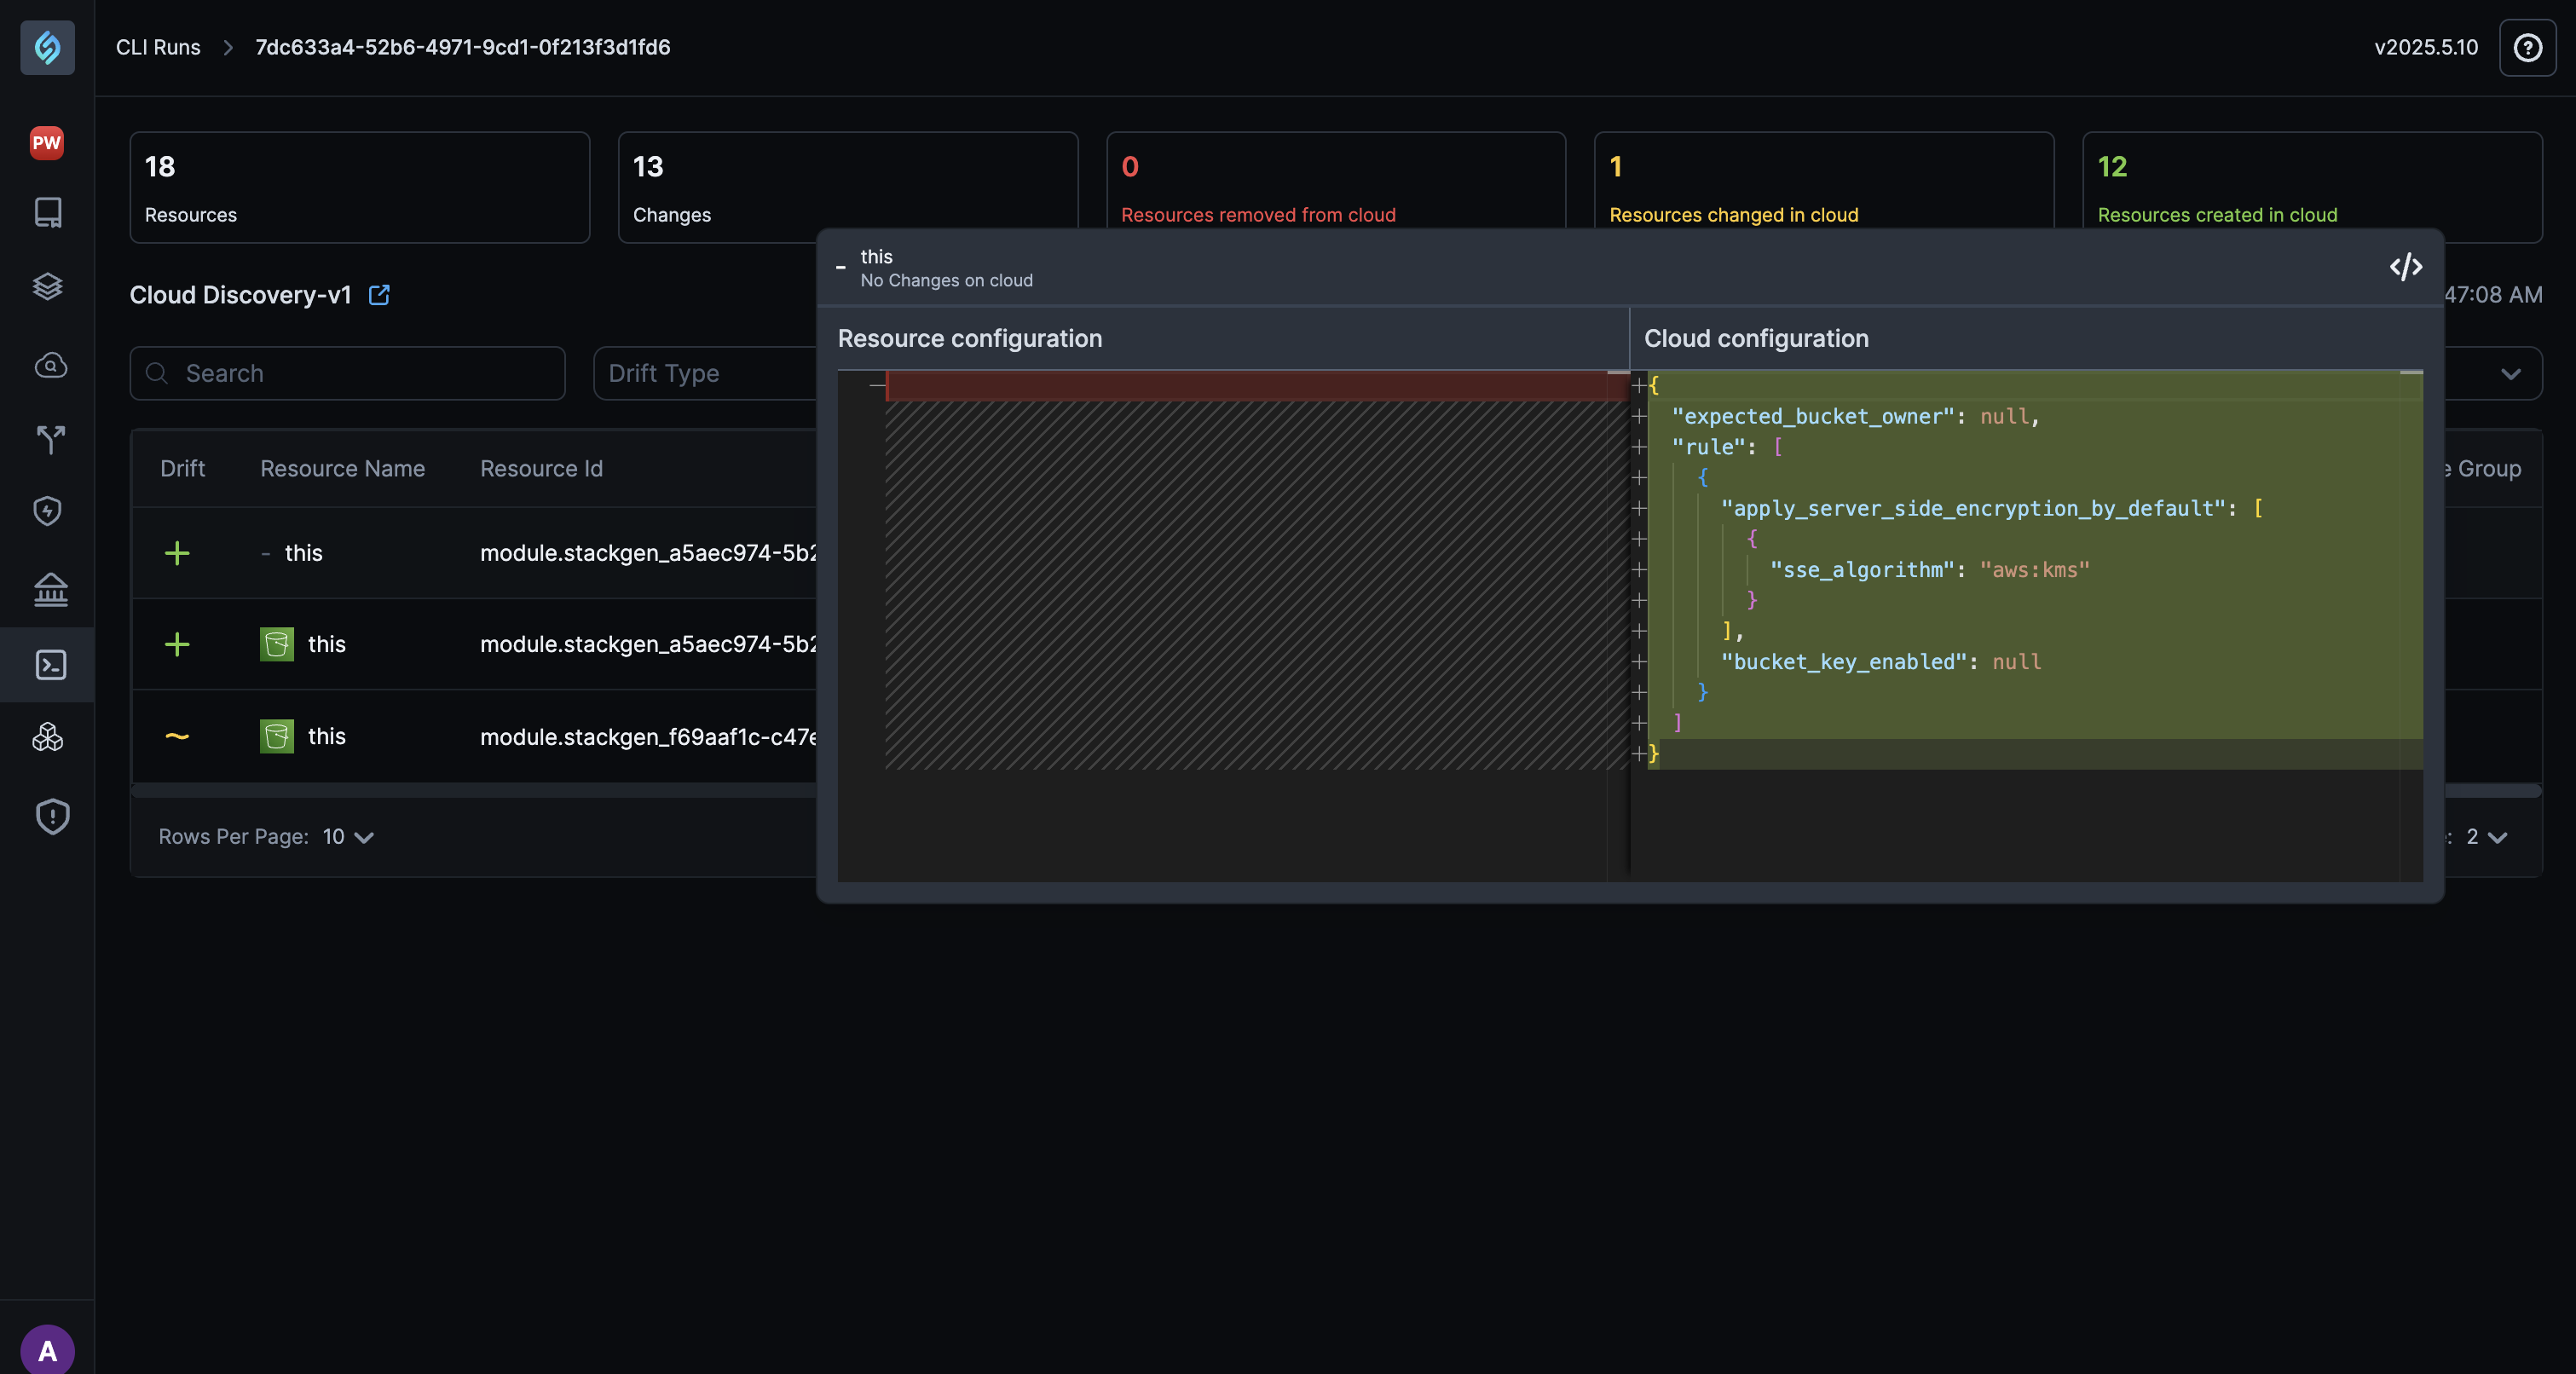Screen dimensions: 2576x1374
Task: Open the Cloud Discovery-v1 title
Action: coord(240,295)
